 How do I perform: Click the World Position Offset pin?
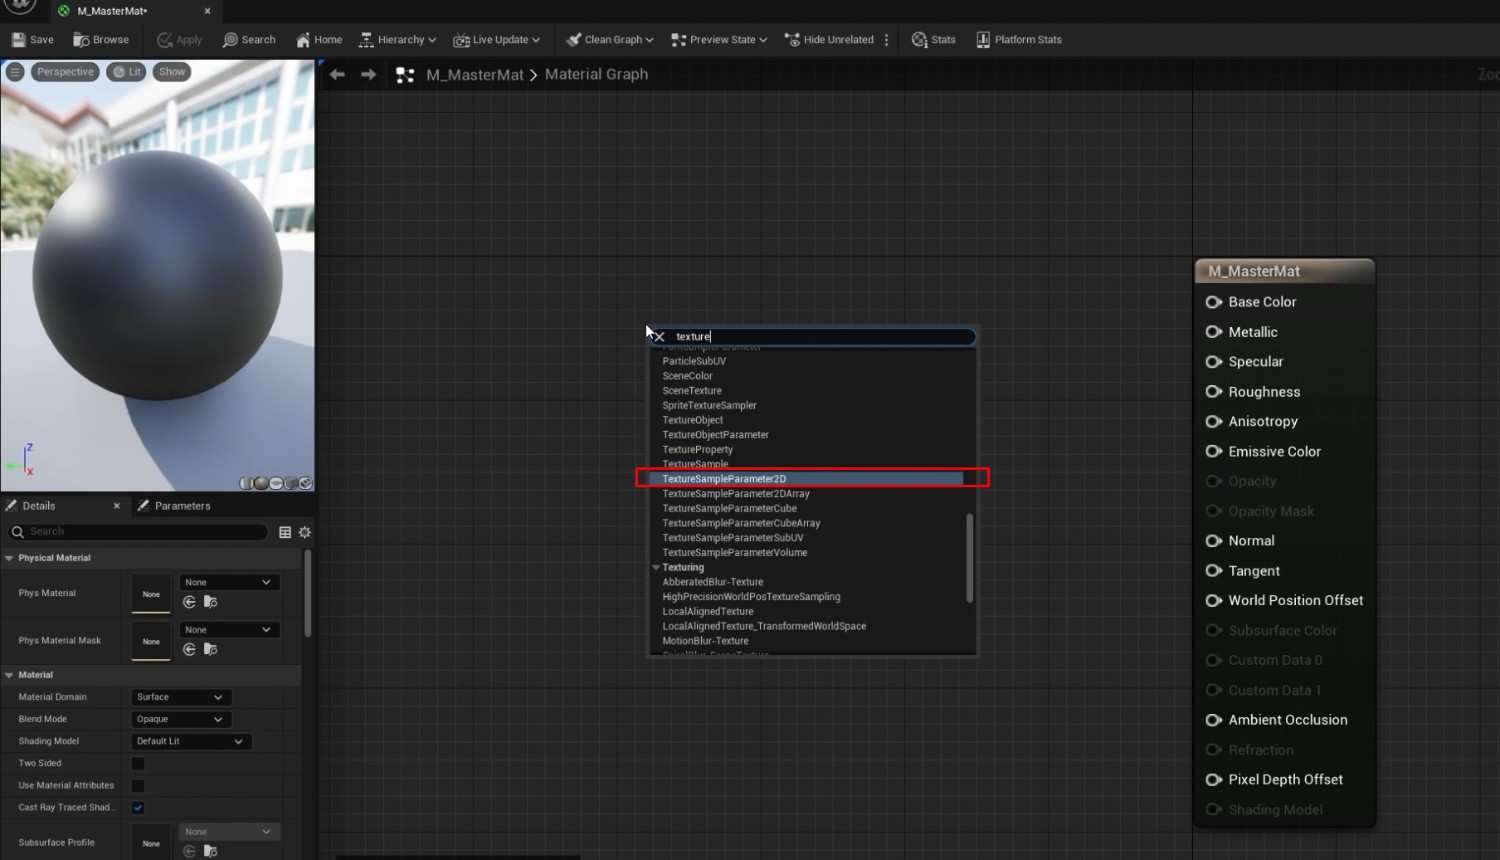pyautogui.click(x=1214, y=601)
